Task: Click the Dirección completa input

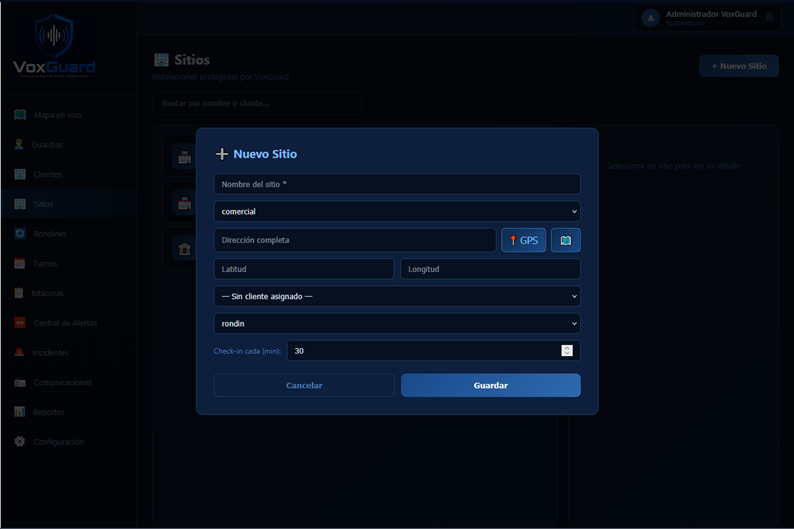Action: click(x=355, y=240)
